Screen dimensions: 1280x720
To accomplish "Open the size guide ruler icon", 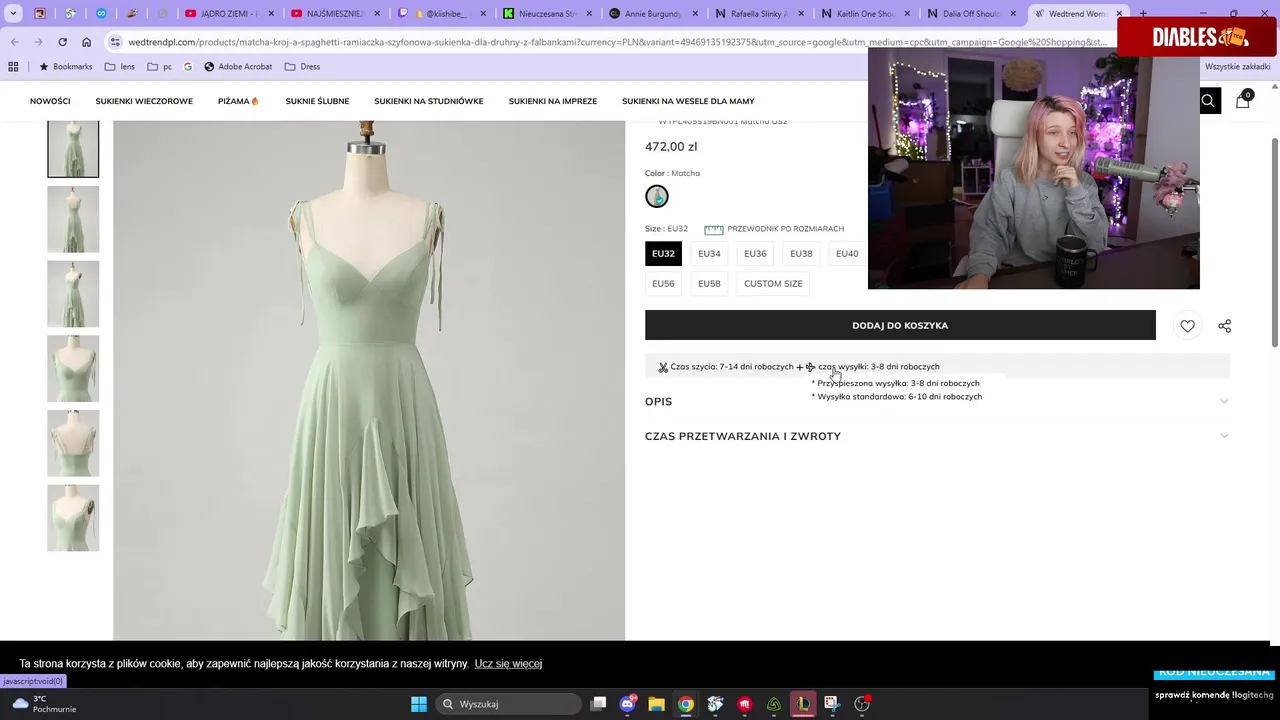I will coord(713,229).
